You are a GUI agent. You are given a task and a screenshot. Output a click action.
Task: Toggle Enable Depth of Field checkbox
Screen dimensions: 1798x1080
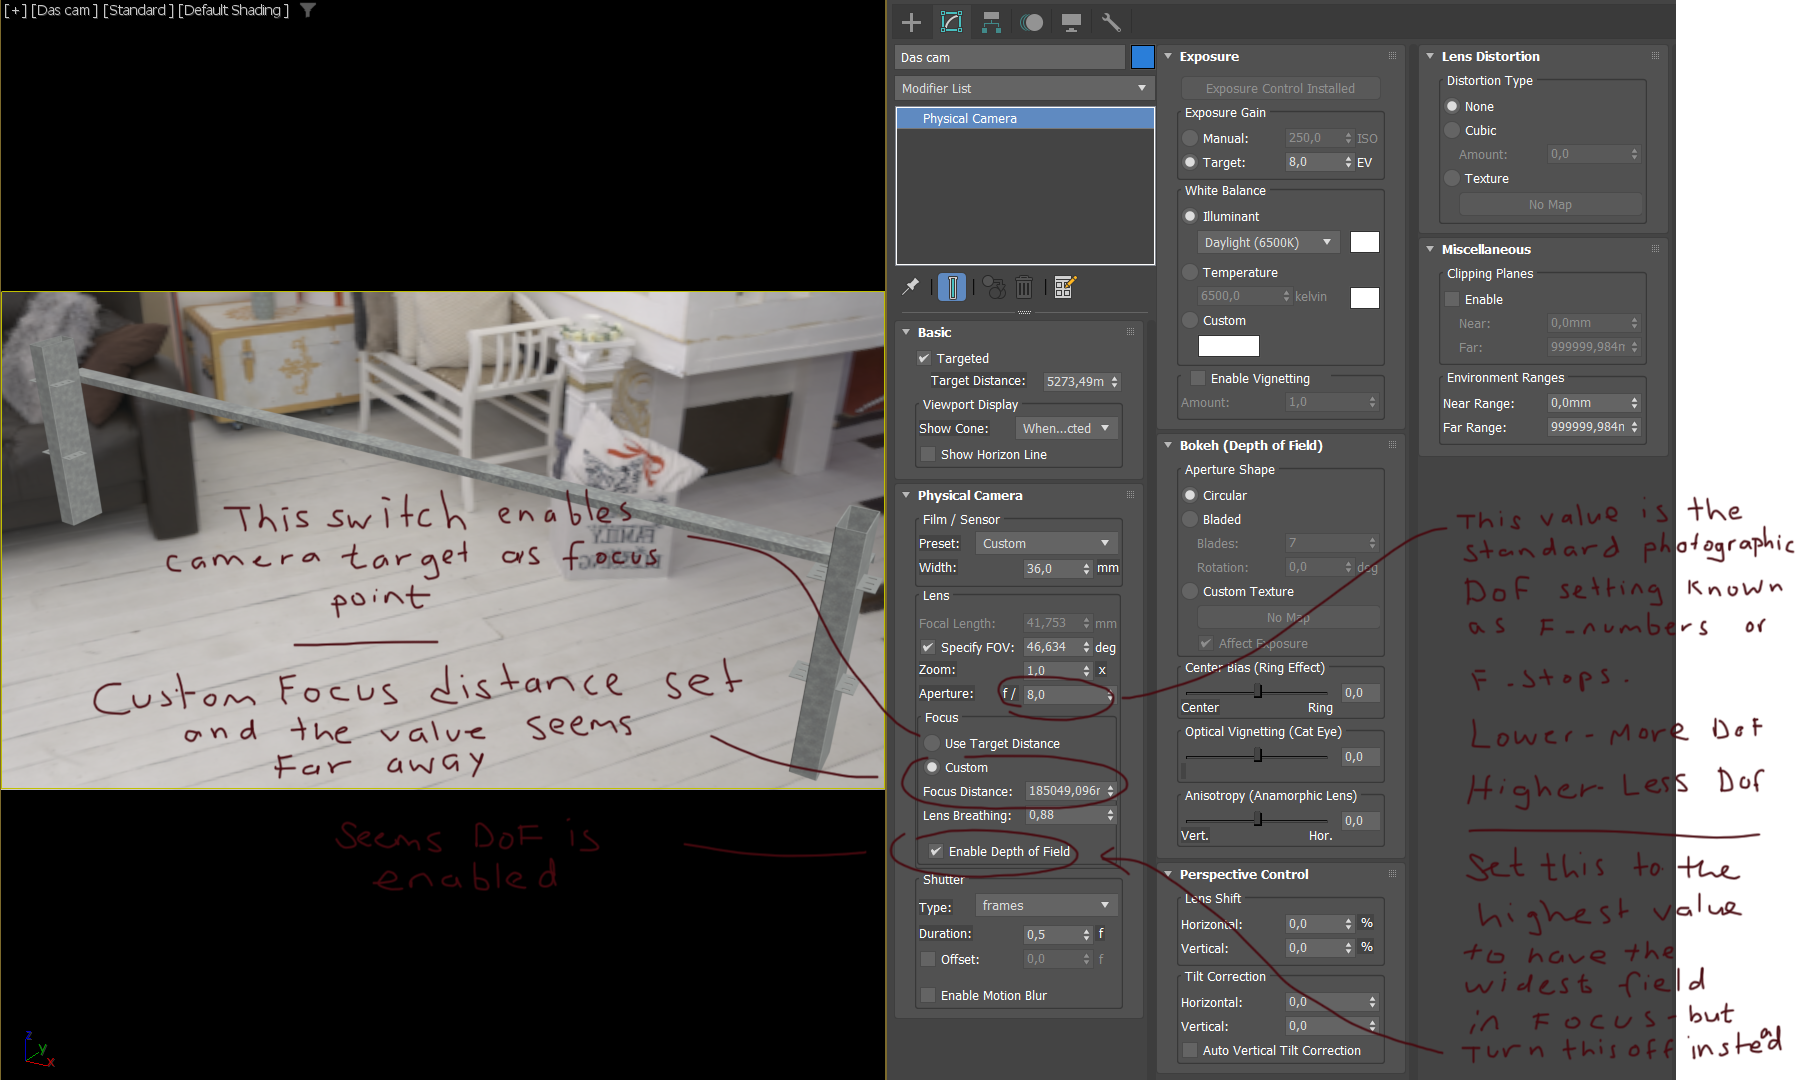pos(936,851)
